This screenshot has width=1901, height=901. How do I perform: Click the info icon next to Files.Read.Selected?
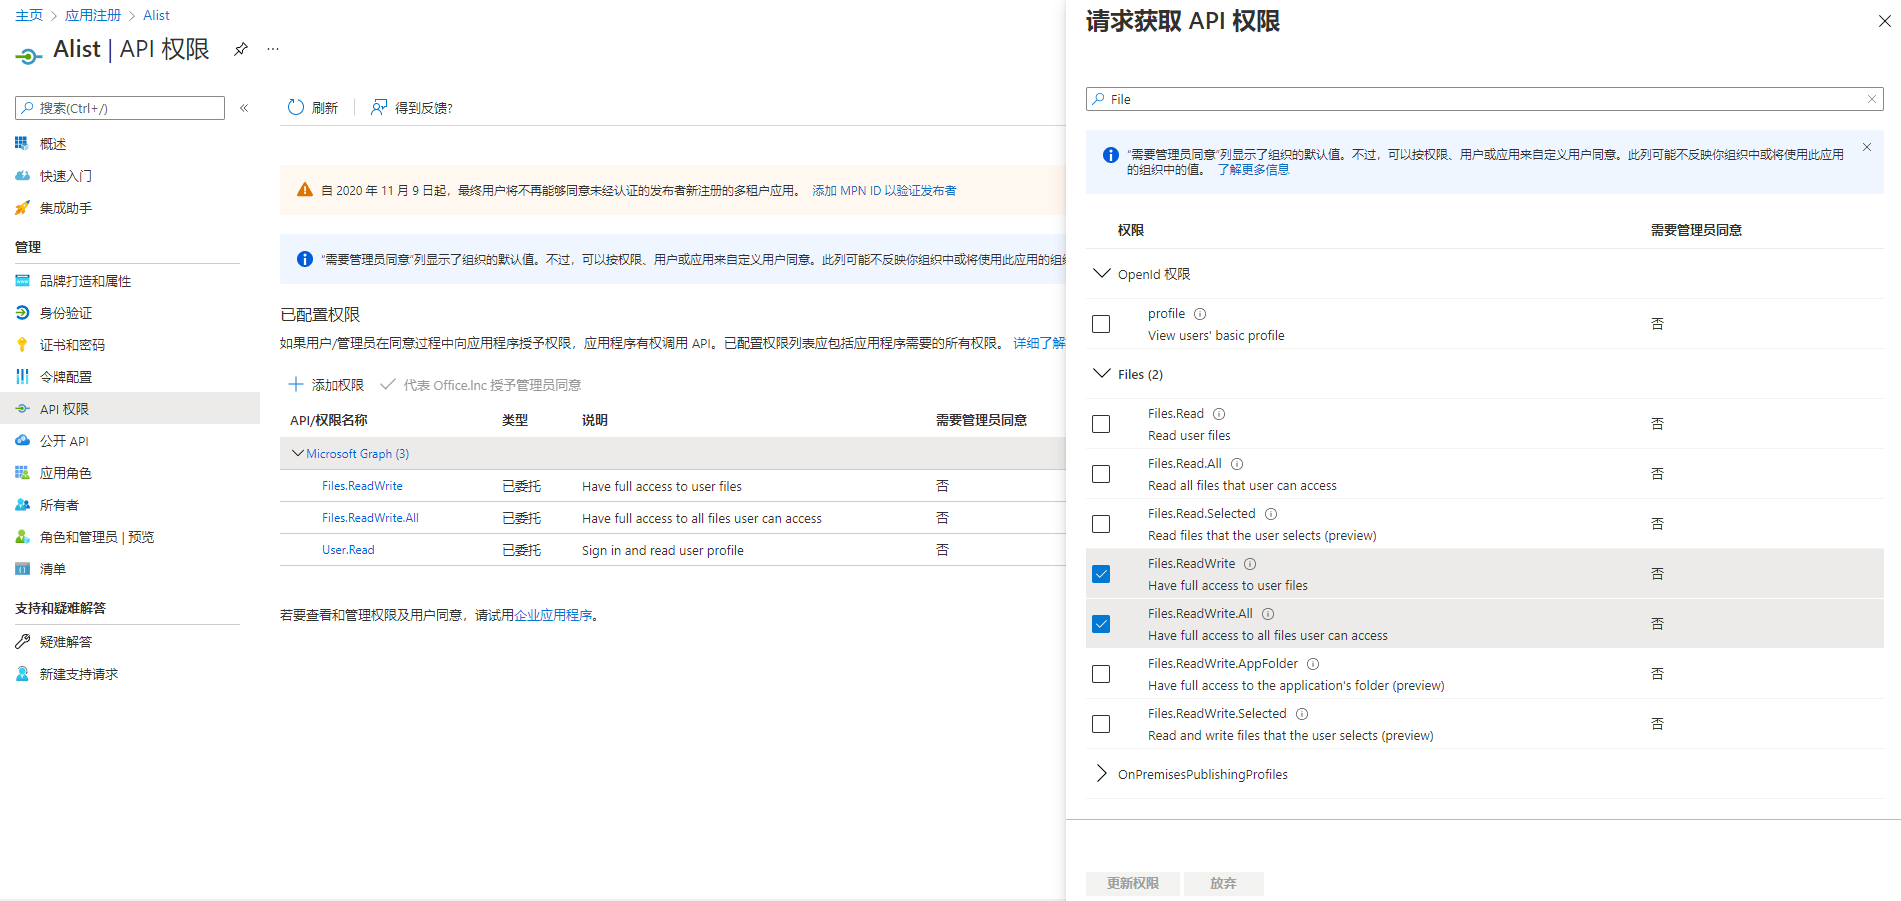click(1271, 514)
